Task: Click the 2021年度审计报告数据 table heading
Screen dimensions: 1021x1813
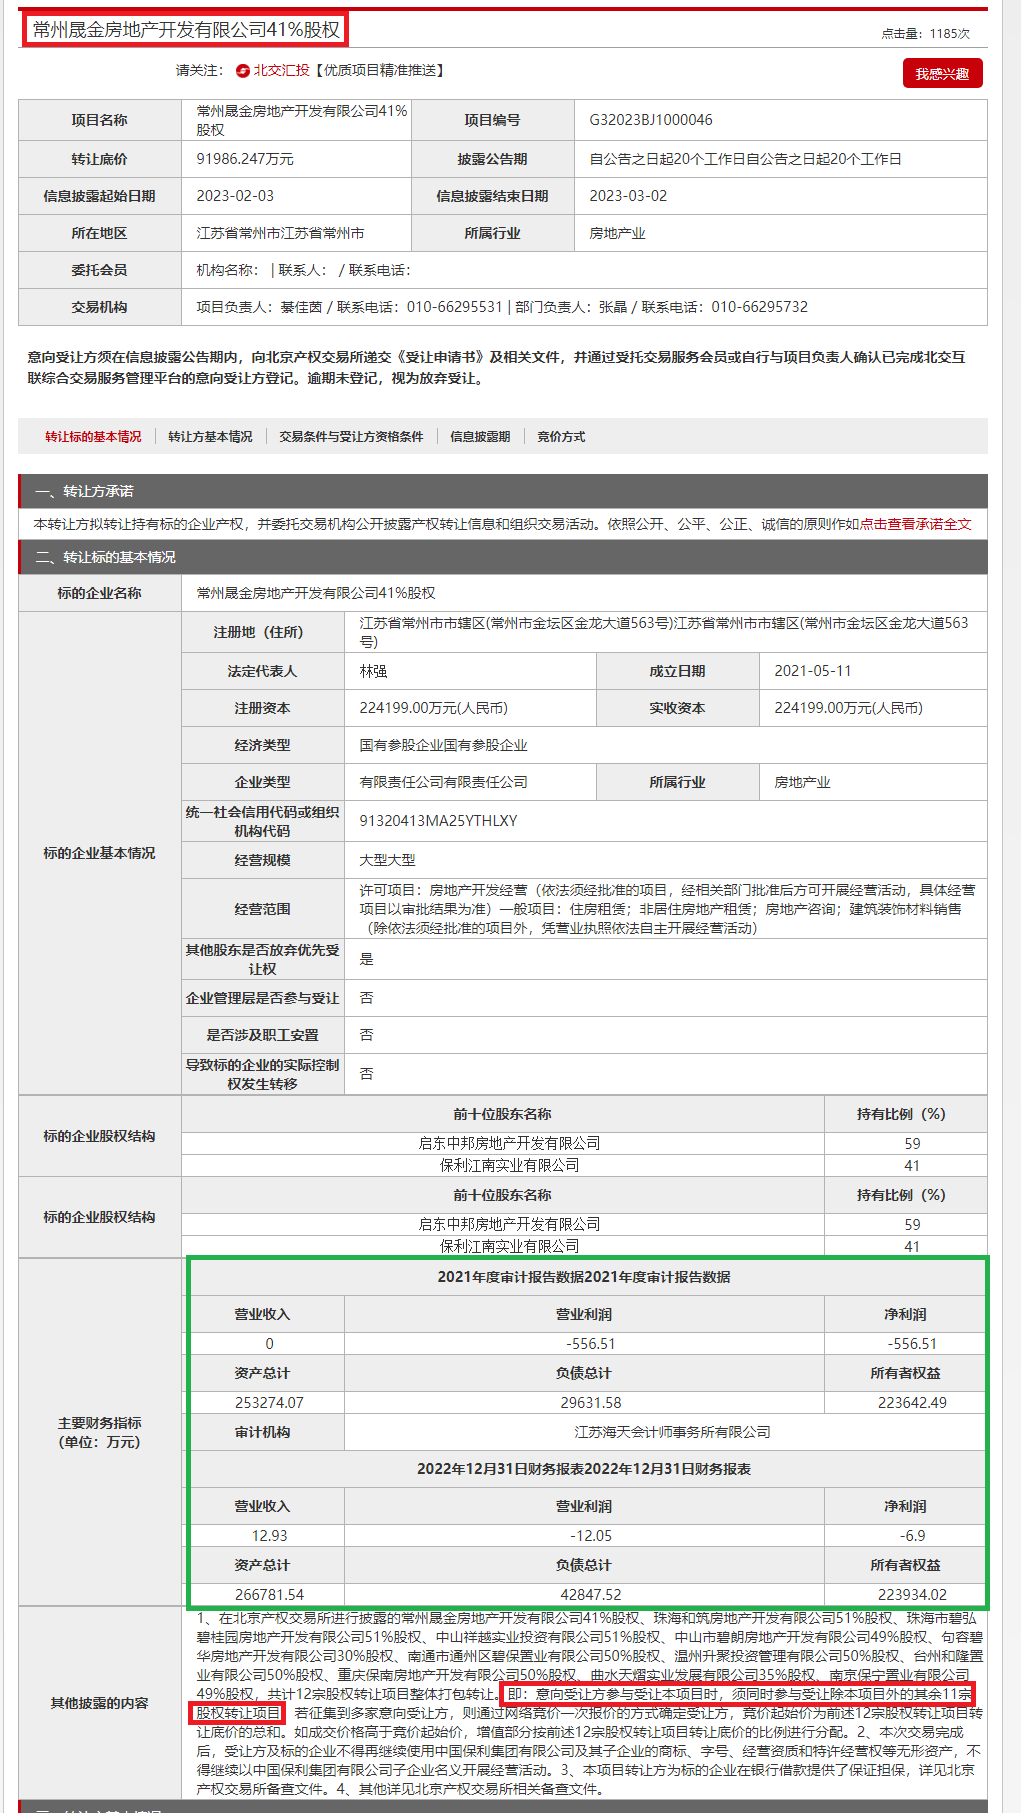Action: coord(584,1277)
